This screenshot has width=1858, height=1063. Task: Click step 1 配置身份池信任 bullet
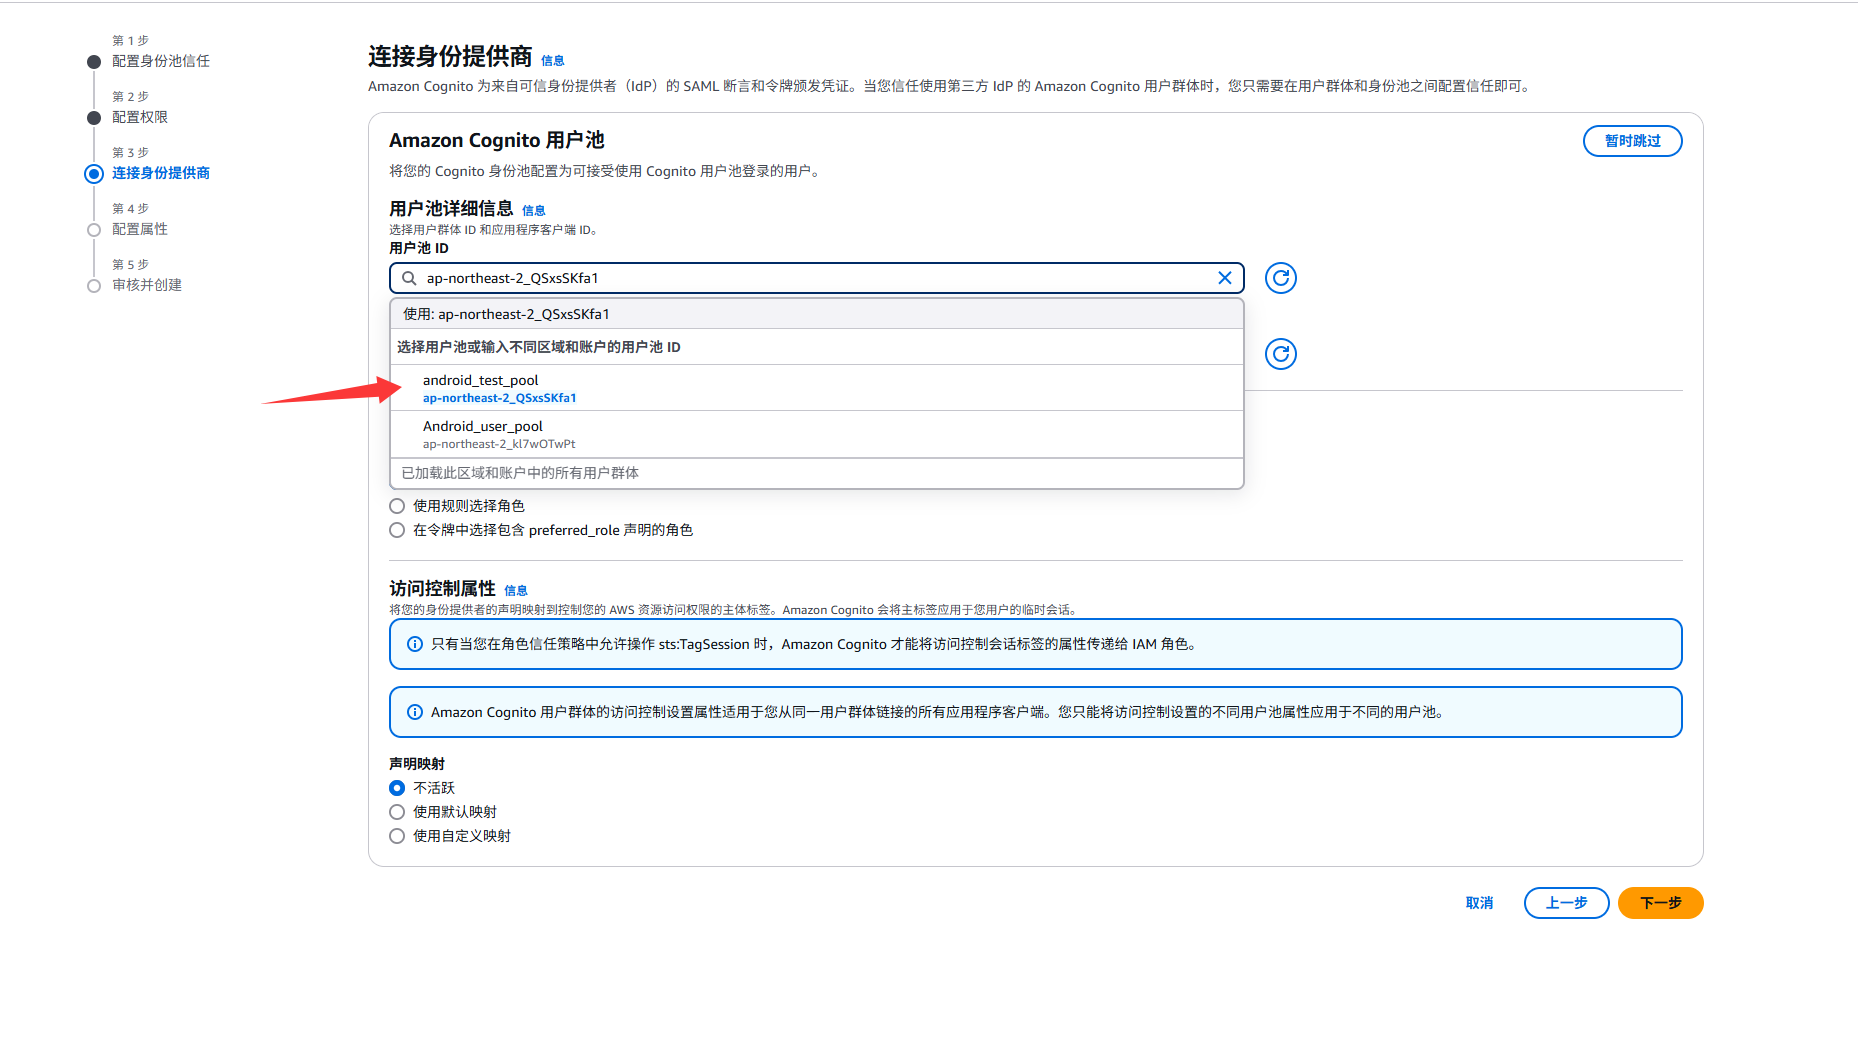[x=94, y=62]
